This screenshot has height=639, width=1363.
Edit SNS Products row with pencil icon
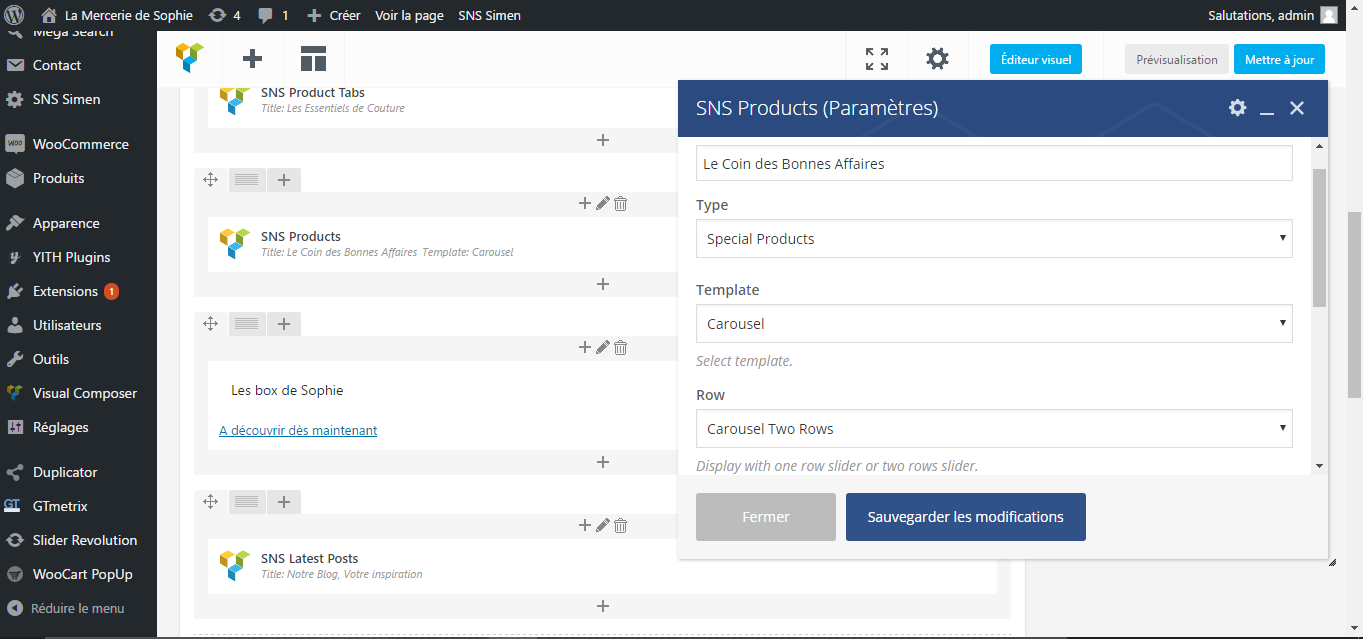click(602, 204)
